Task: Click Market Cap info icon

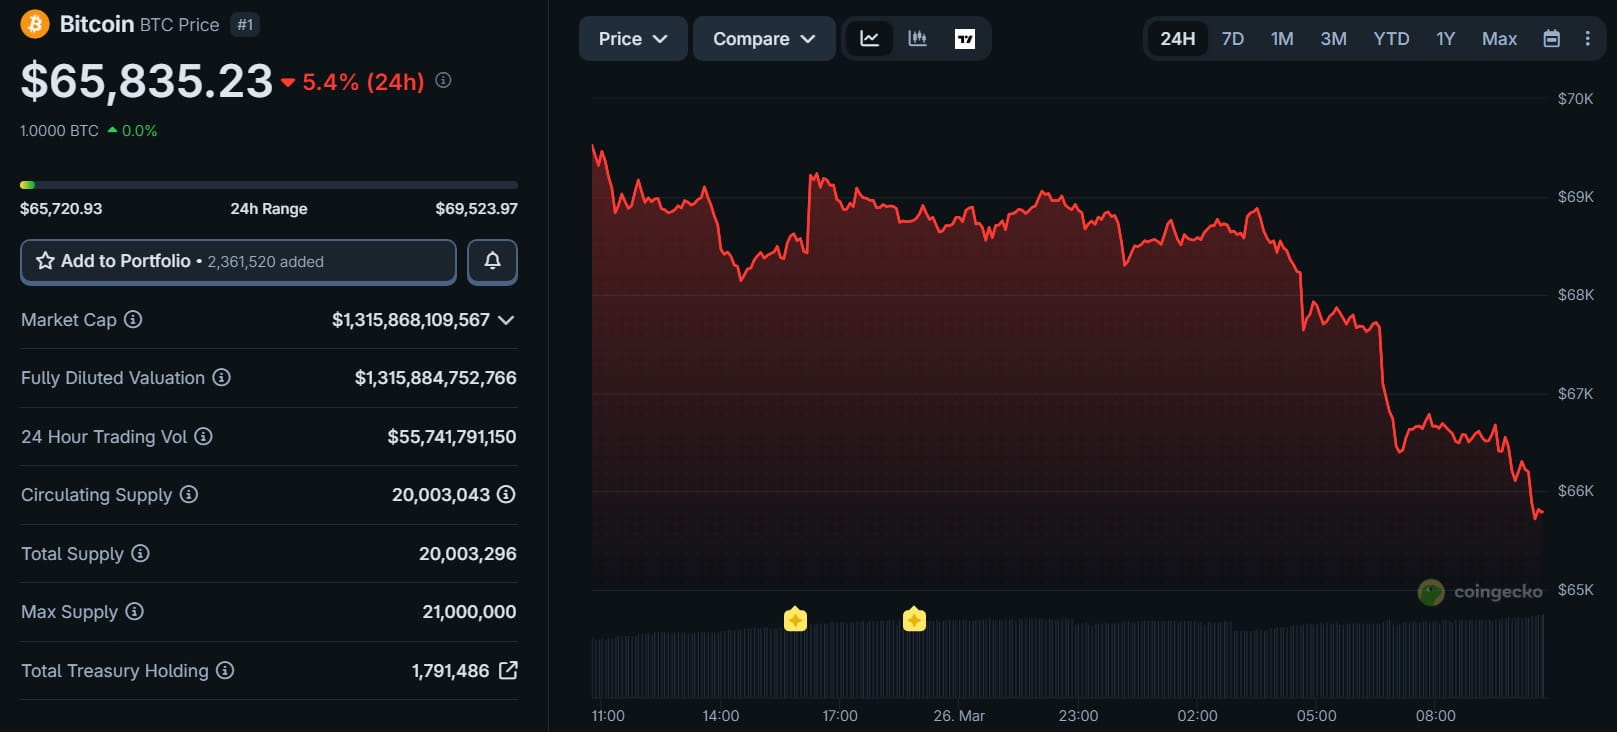Action: click(133, 319)
